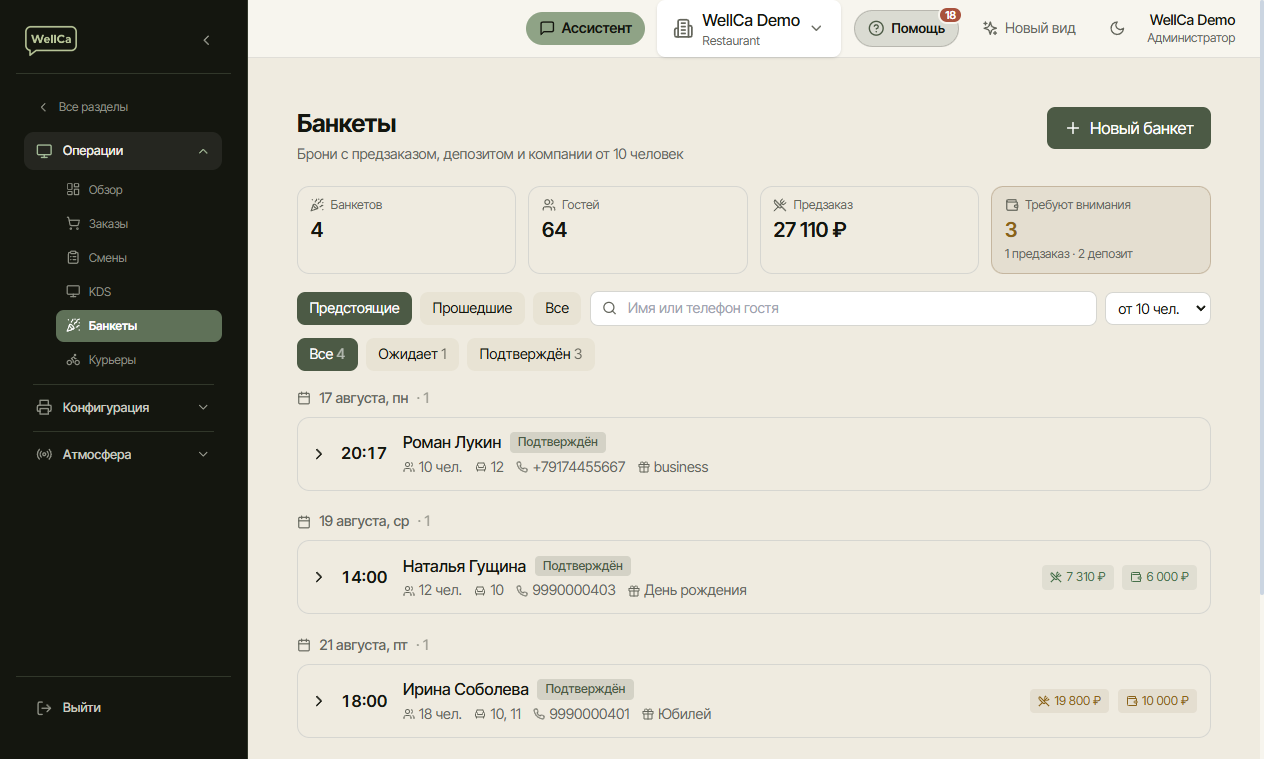Toggle dark mode moon icon
The height and width of the screenshot is (759, 1264).
(1117, 29)
